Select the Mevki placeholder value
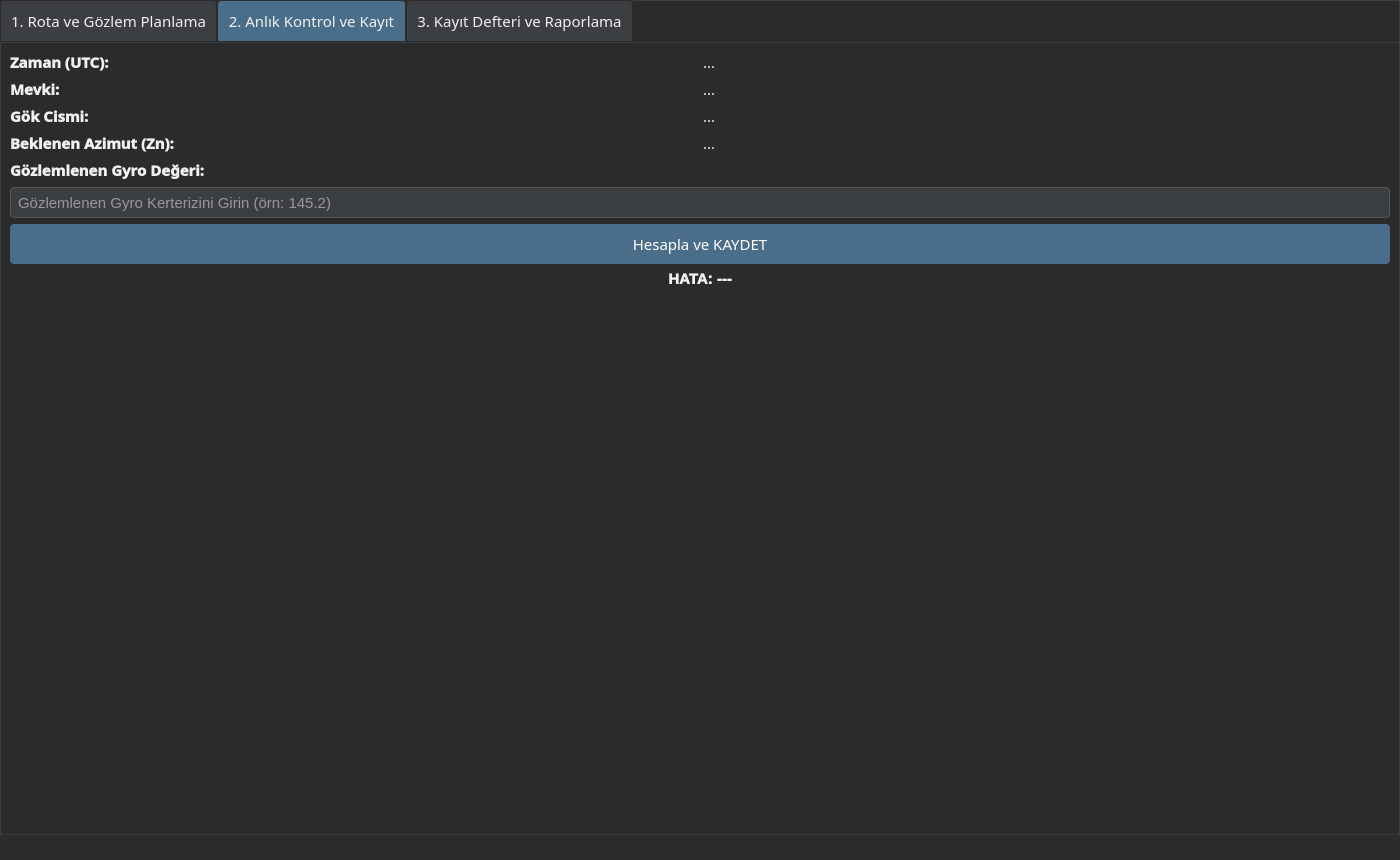The width and height of the screenshot is (1400, 860). 708,90
